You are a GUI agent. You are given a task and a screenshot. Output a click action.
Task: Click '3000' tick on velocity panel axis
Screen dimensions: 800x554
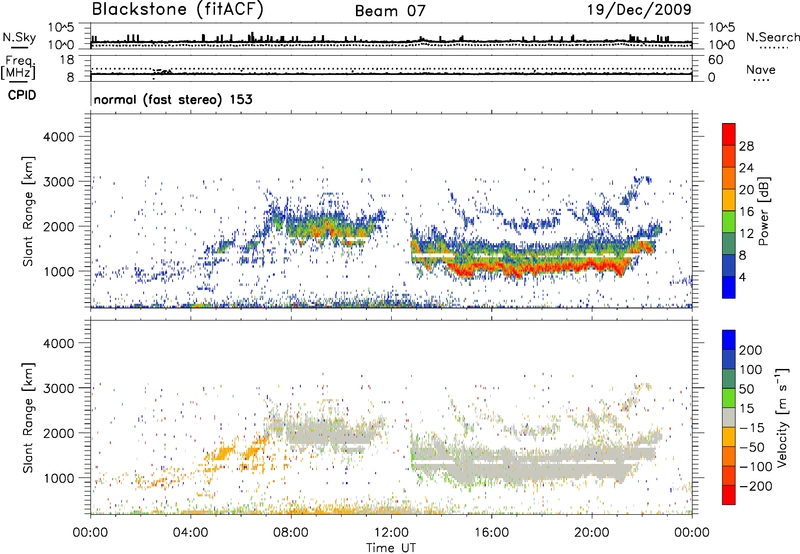58,388
